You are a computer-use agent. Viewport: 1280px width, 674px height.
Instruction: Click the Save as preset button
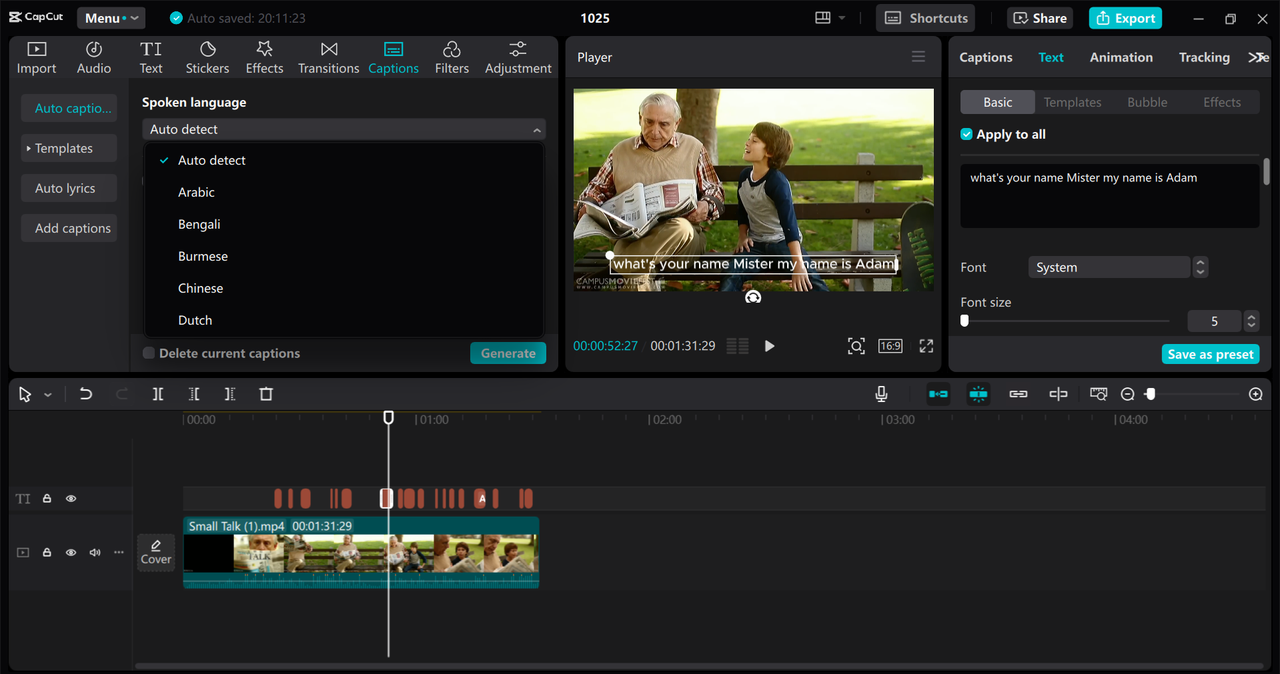point(1210,354)
